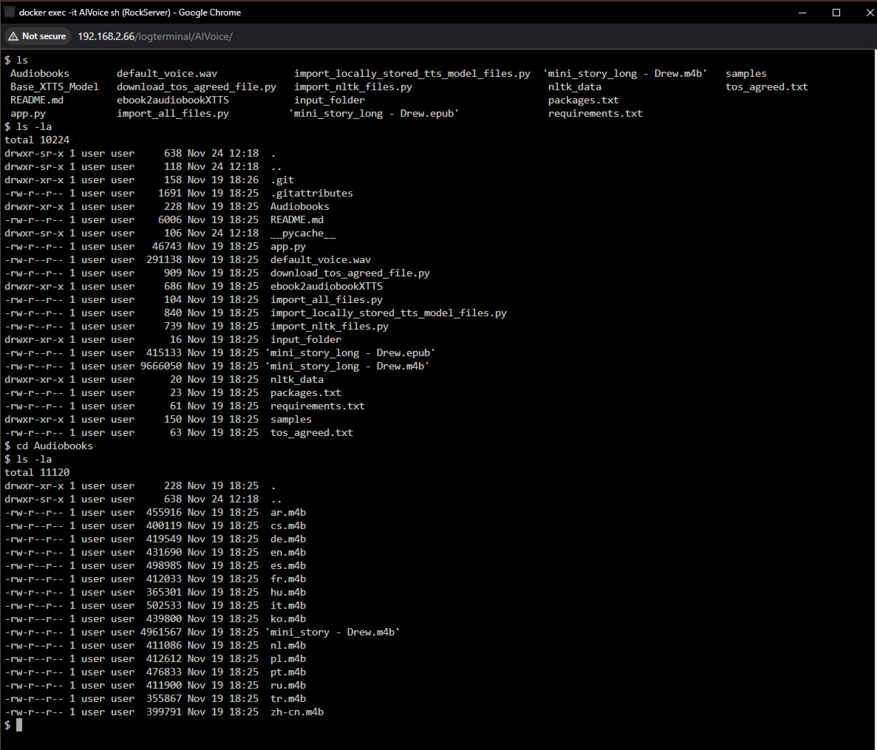Click 'import_nltk_files.py' in ls -la listing
The image size is (877, 750).
pos(329,327)
